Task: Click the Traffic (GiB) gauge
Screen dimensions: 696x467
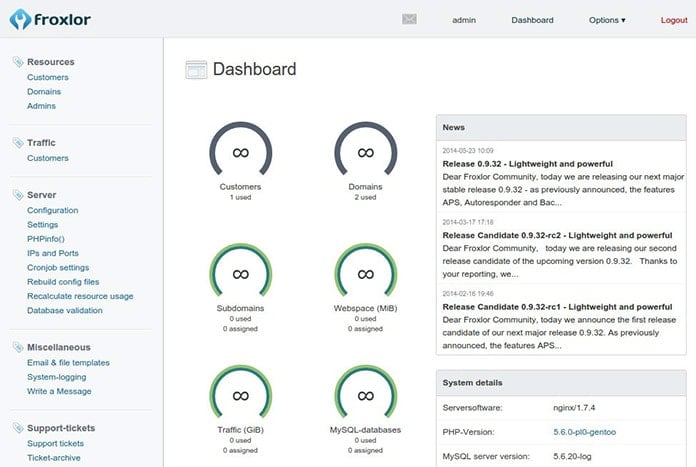Action: click(241, 392)
